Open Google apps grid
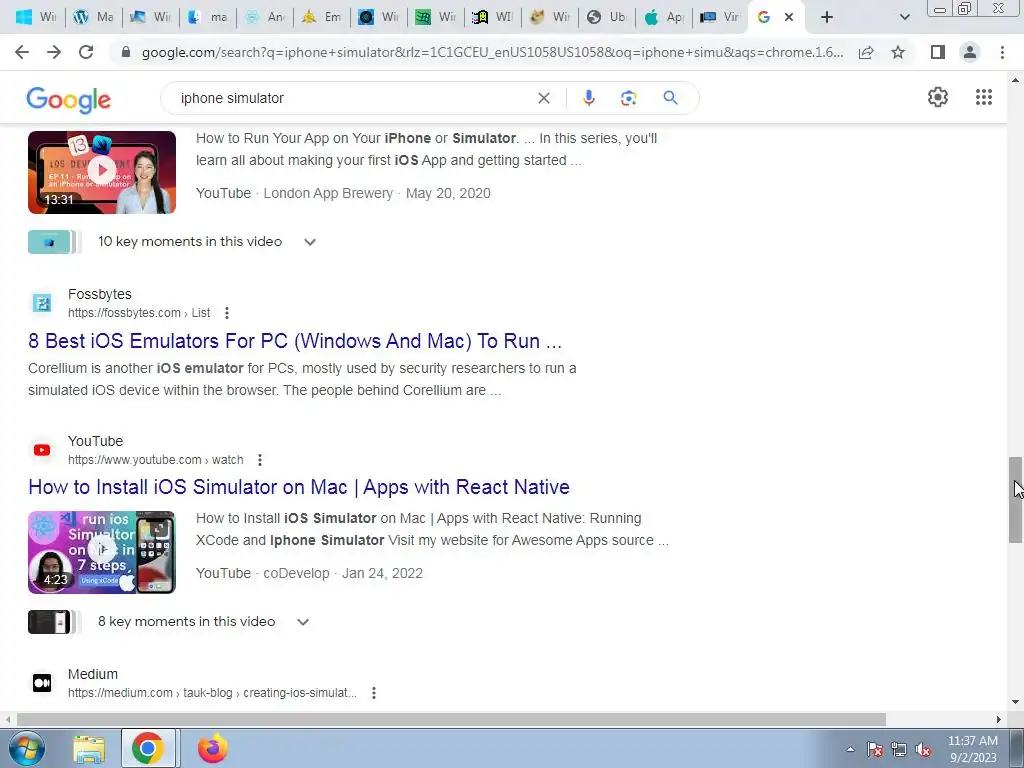1024x768 pixels. point(984,97)
